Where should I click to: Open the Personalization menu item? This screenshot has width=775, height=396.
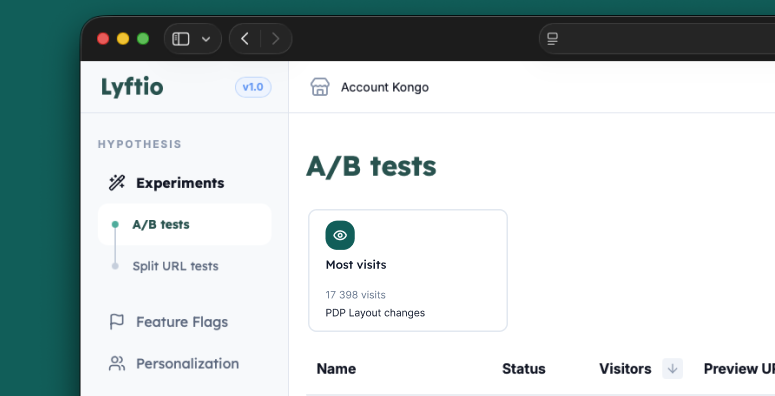point(185,363)
